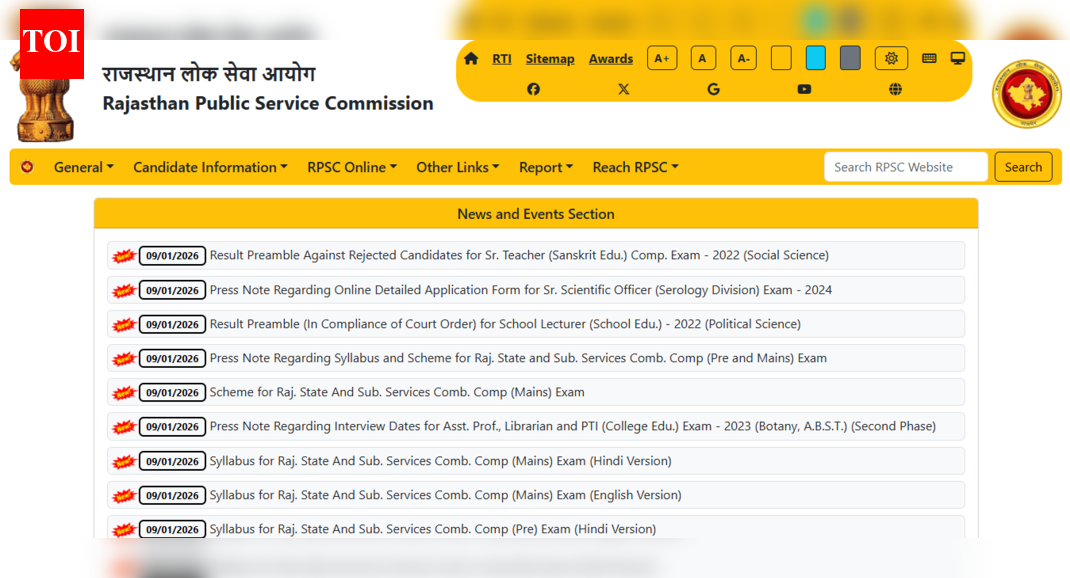Select the X (Twitter) social icon
Screen dimensions: 1070x578
624,89
